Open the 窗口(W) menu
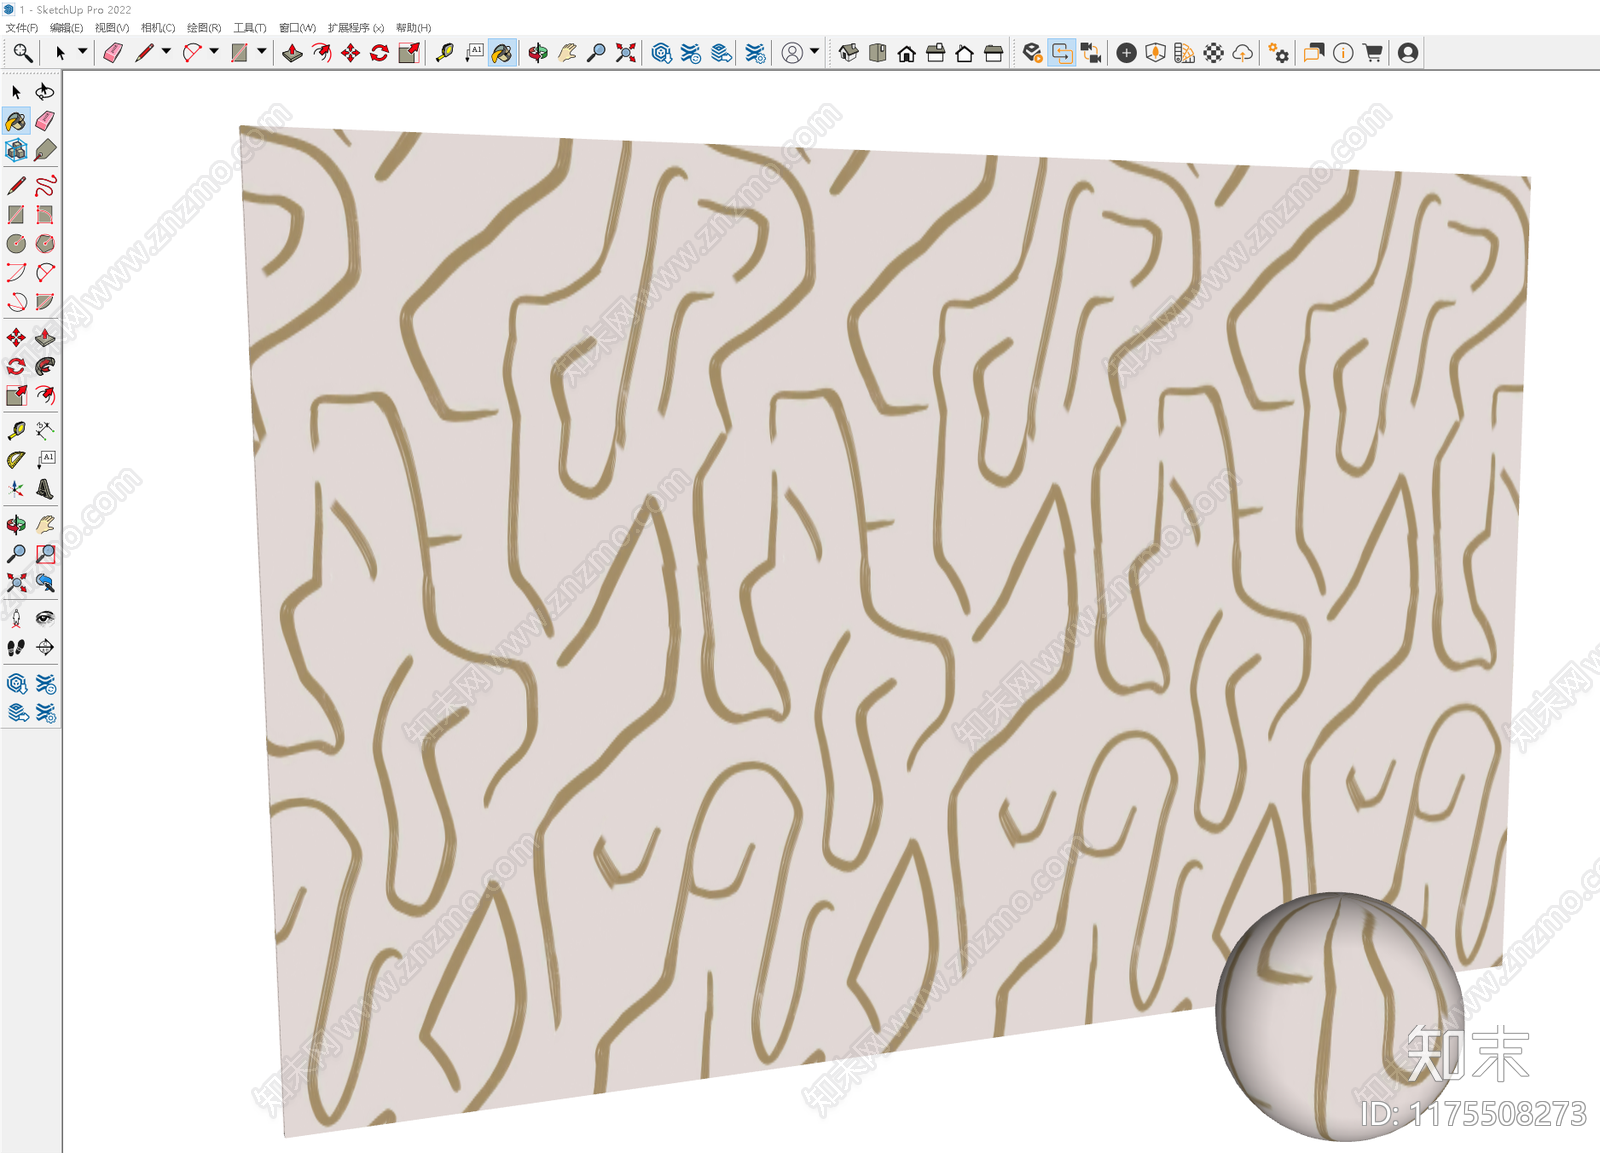This screenshot has width=1600, height=1153. (x=297, y=28)
